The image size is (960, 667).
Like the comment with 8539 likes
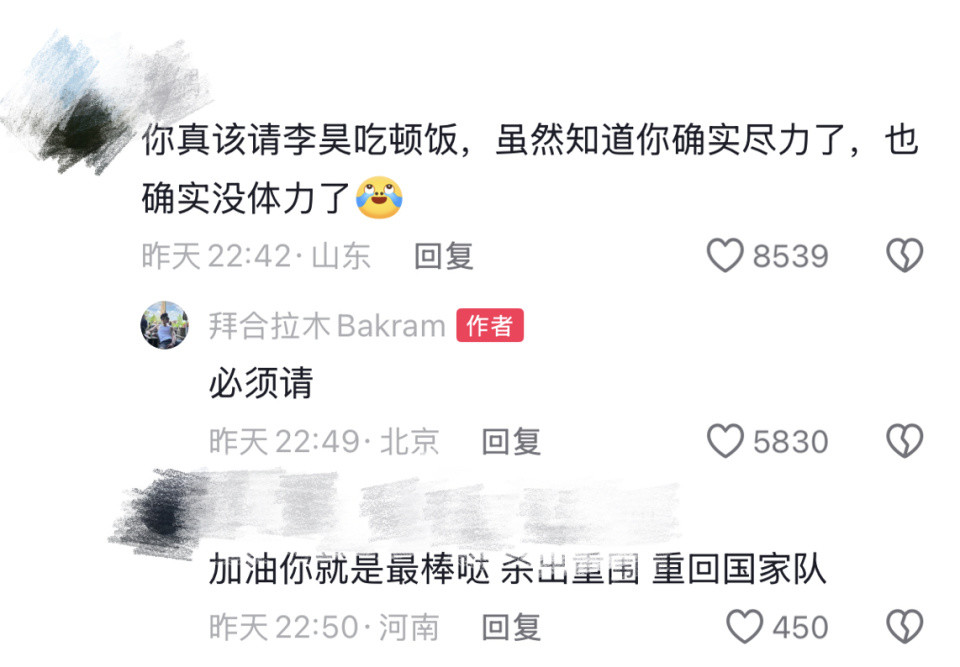pyautogui.click(x=725, y=255)
